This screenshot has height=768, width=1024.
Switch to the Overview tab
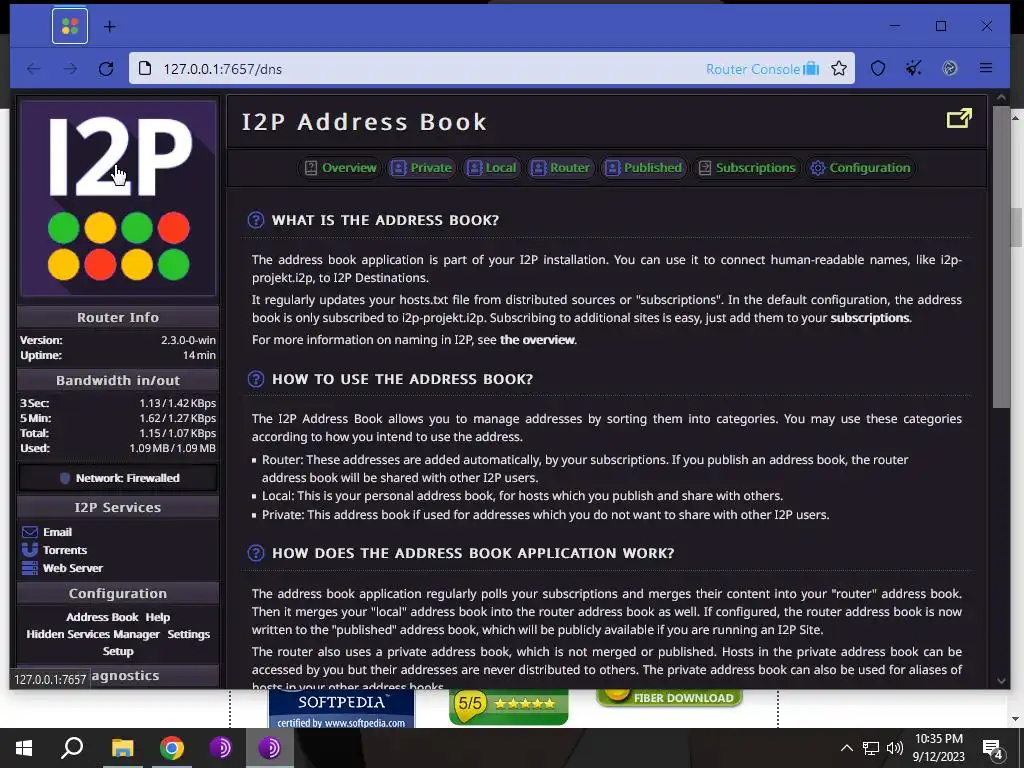340,168
